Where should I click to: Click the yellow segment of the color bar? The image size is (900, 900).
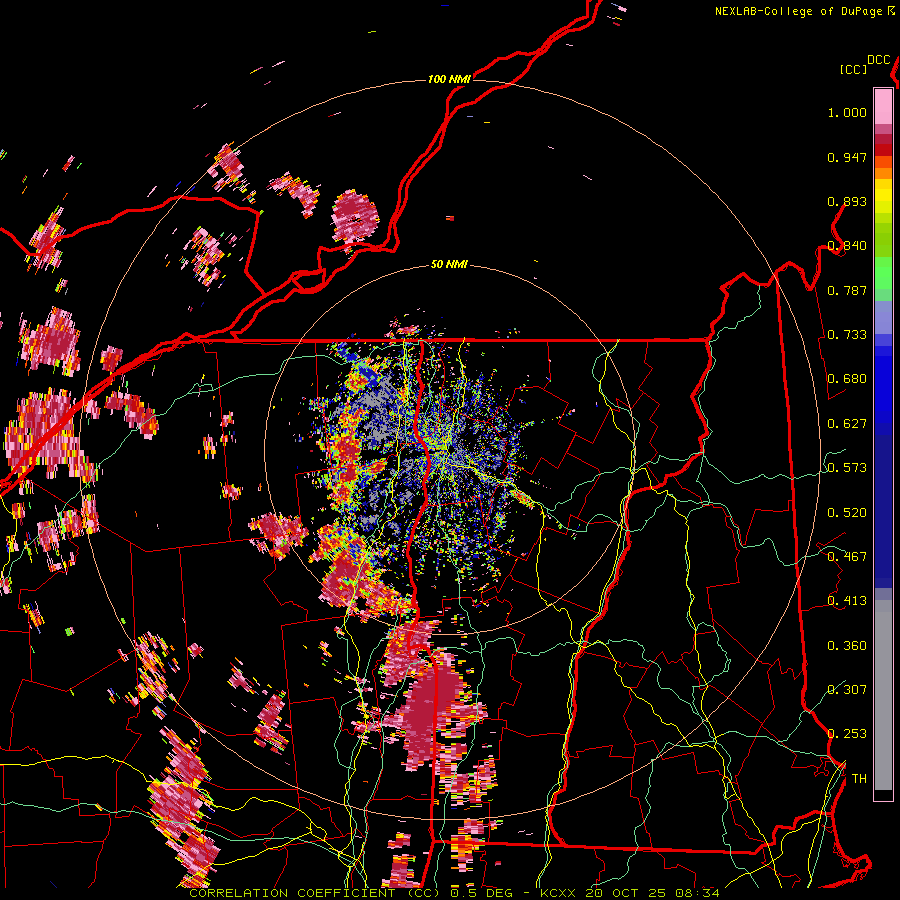coord(883,196)
